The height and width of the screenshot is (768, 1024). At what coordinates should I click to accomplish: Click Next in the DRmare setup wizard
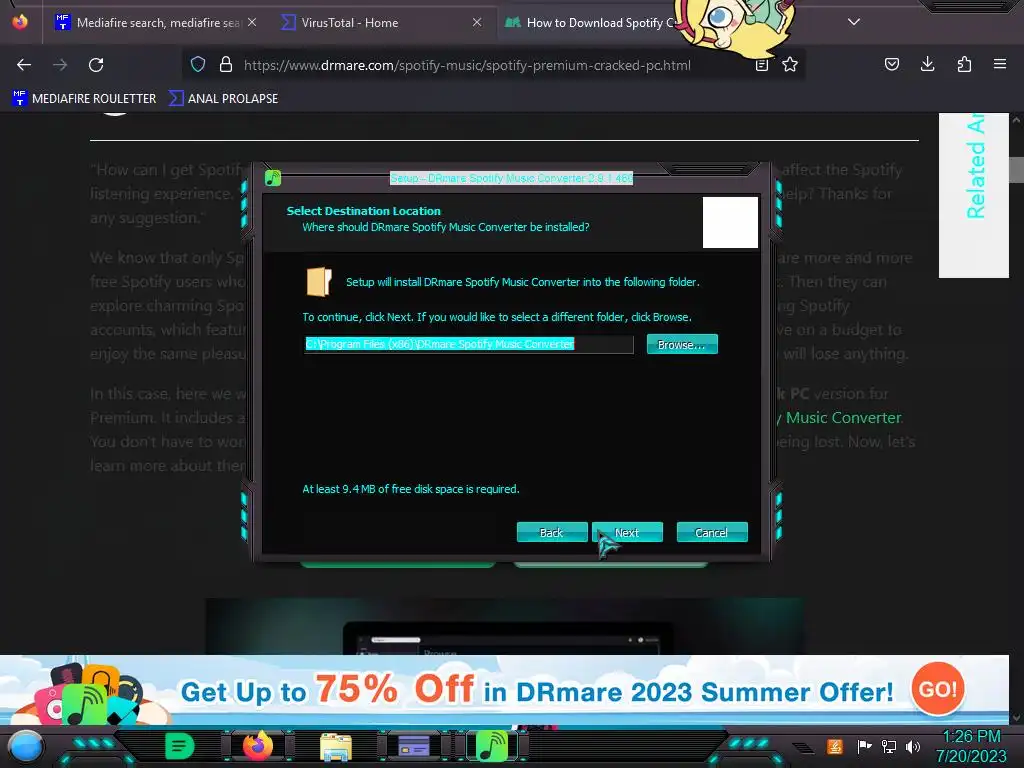coord(627,532)
